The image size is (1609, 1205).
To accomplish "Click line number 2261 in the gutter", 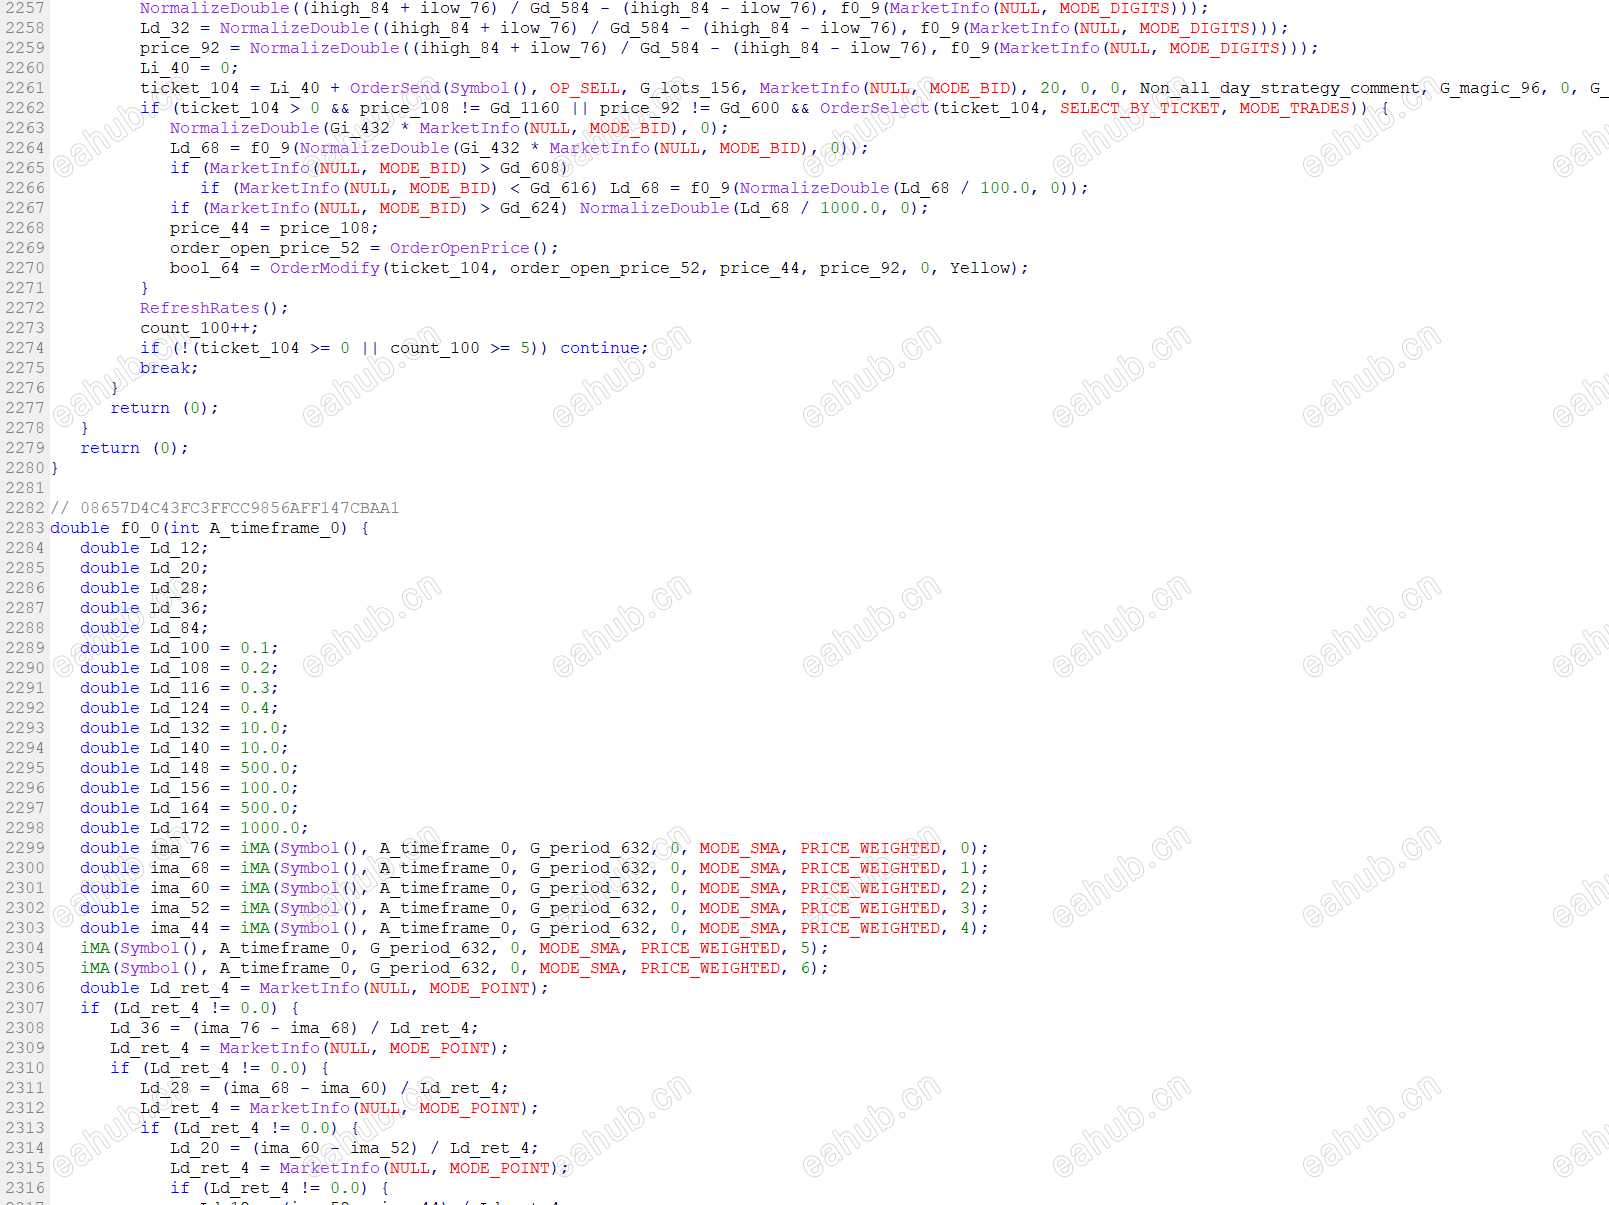I will [x=24, y=88].
